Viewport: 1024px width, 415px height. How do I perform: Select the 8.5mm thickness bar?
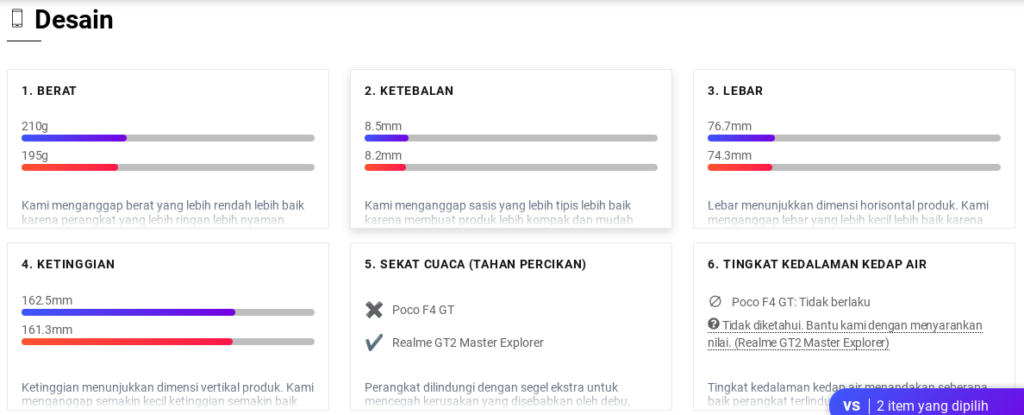511,138
